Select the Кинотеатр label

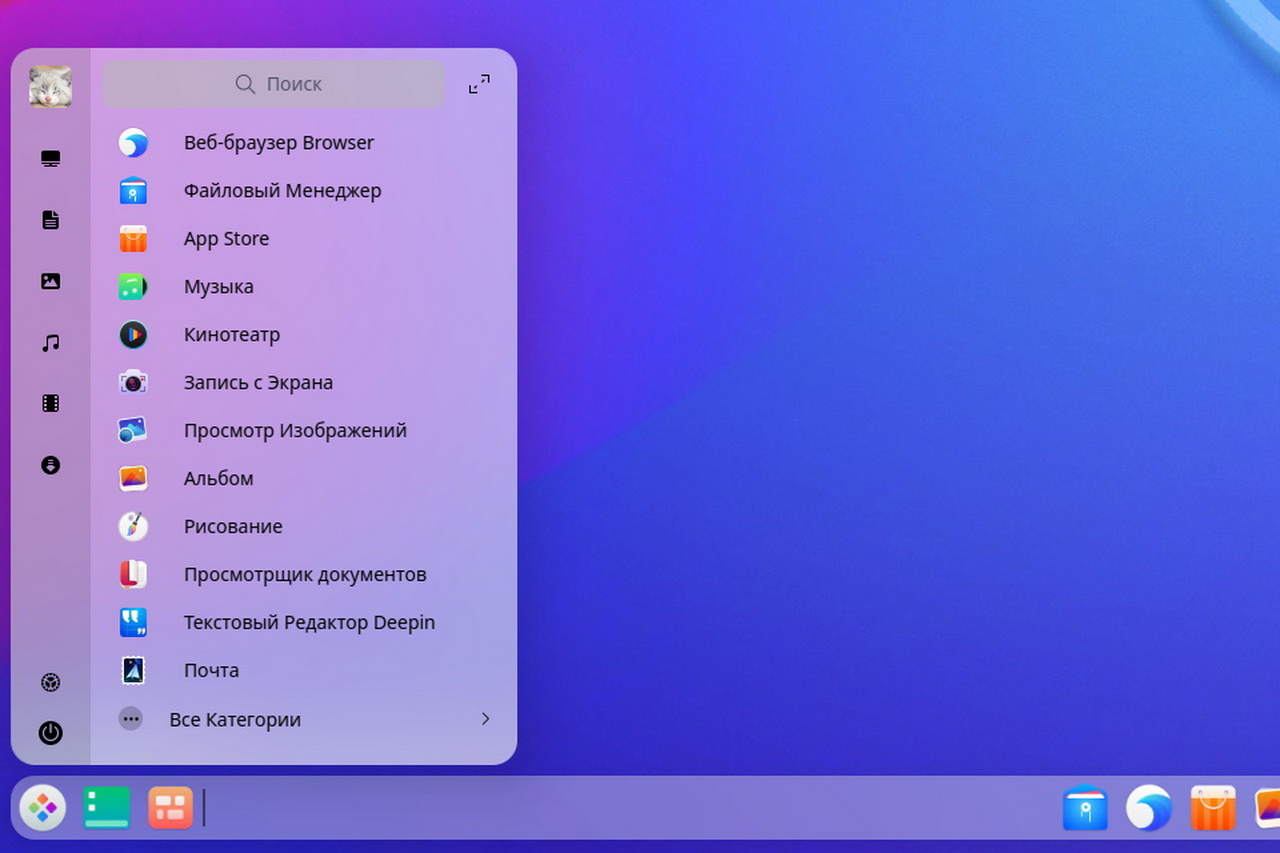[x=232, y=335]
